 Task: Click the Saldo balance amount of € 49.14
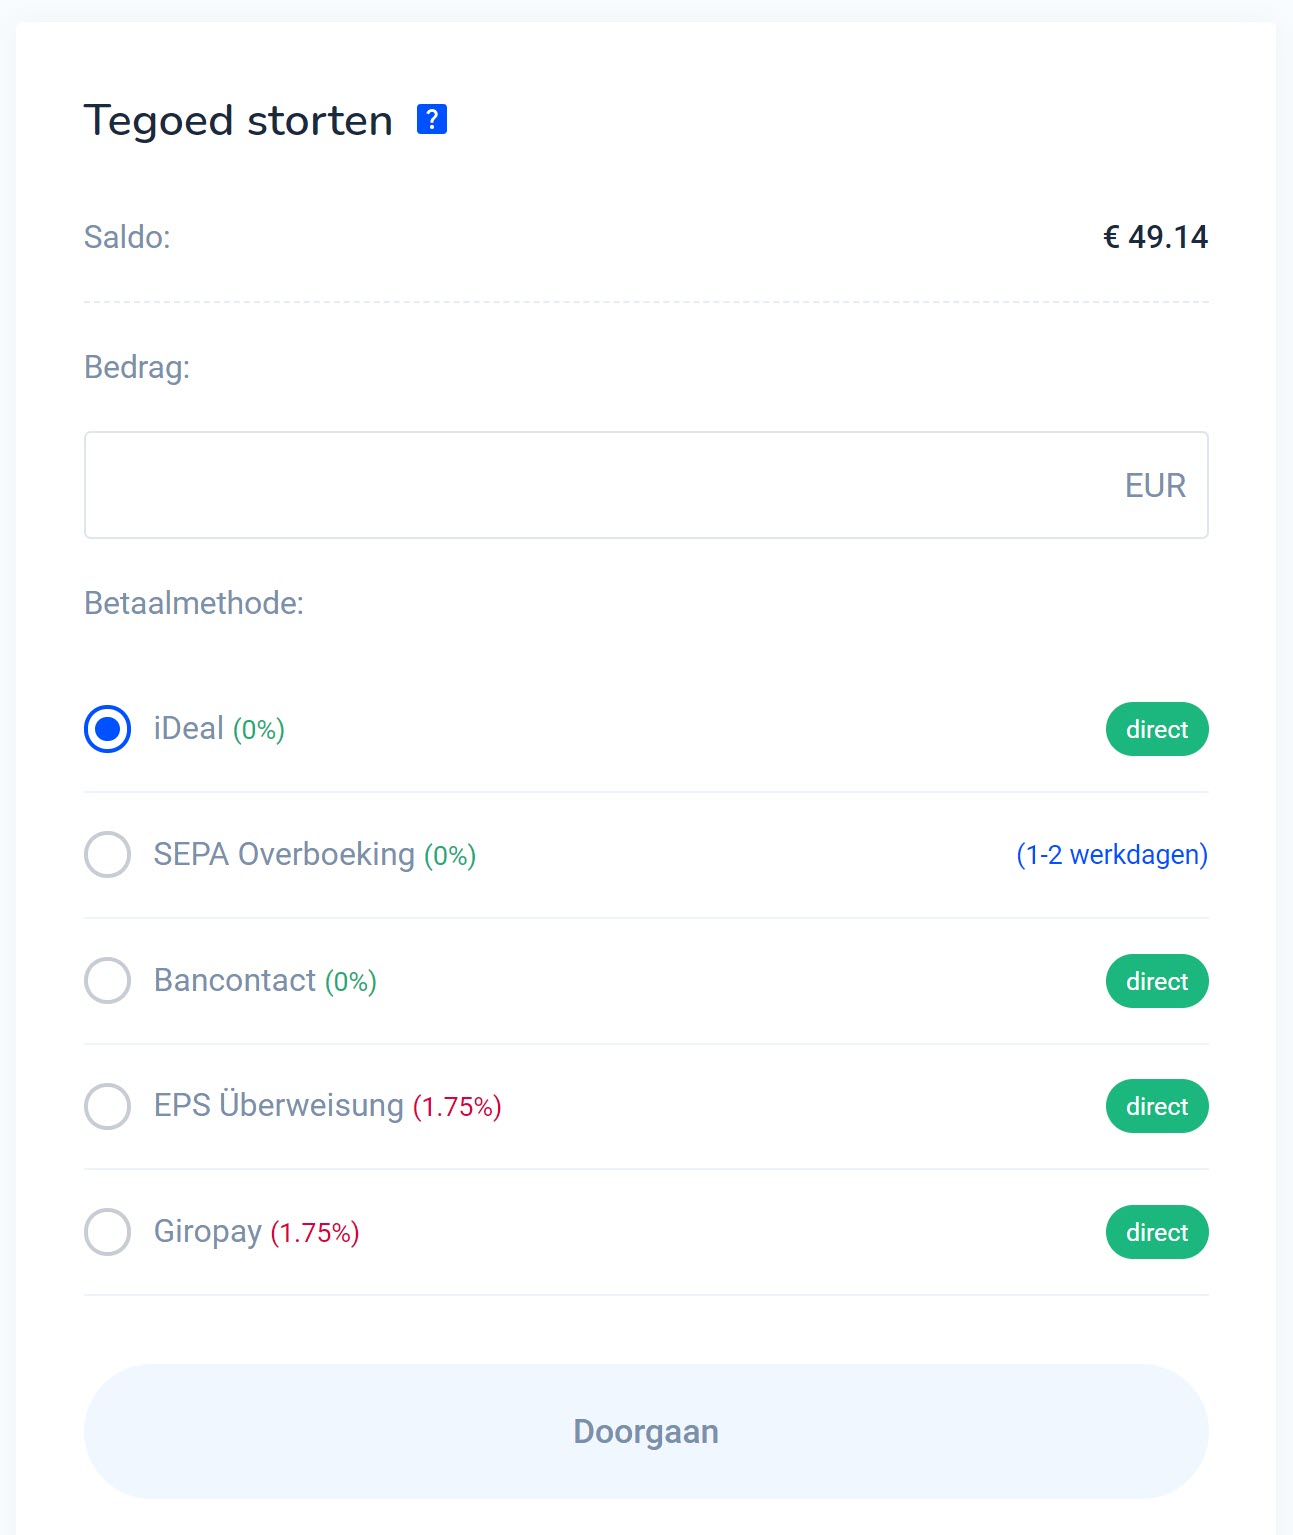click(x=1155, y=237)
